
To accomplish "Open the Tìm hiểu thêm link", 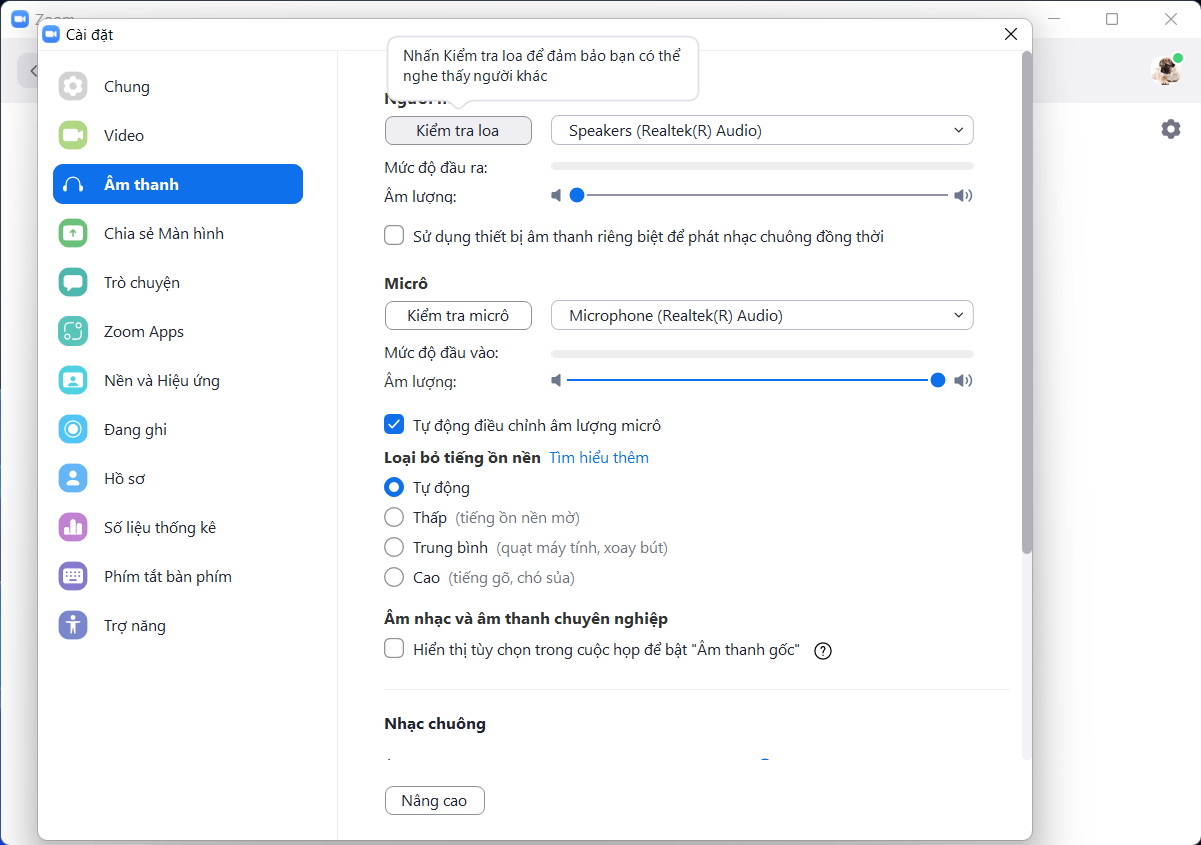I will pos(599,457).
